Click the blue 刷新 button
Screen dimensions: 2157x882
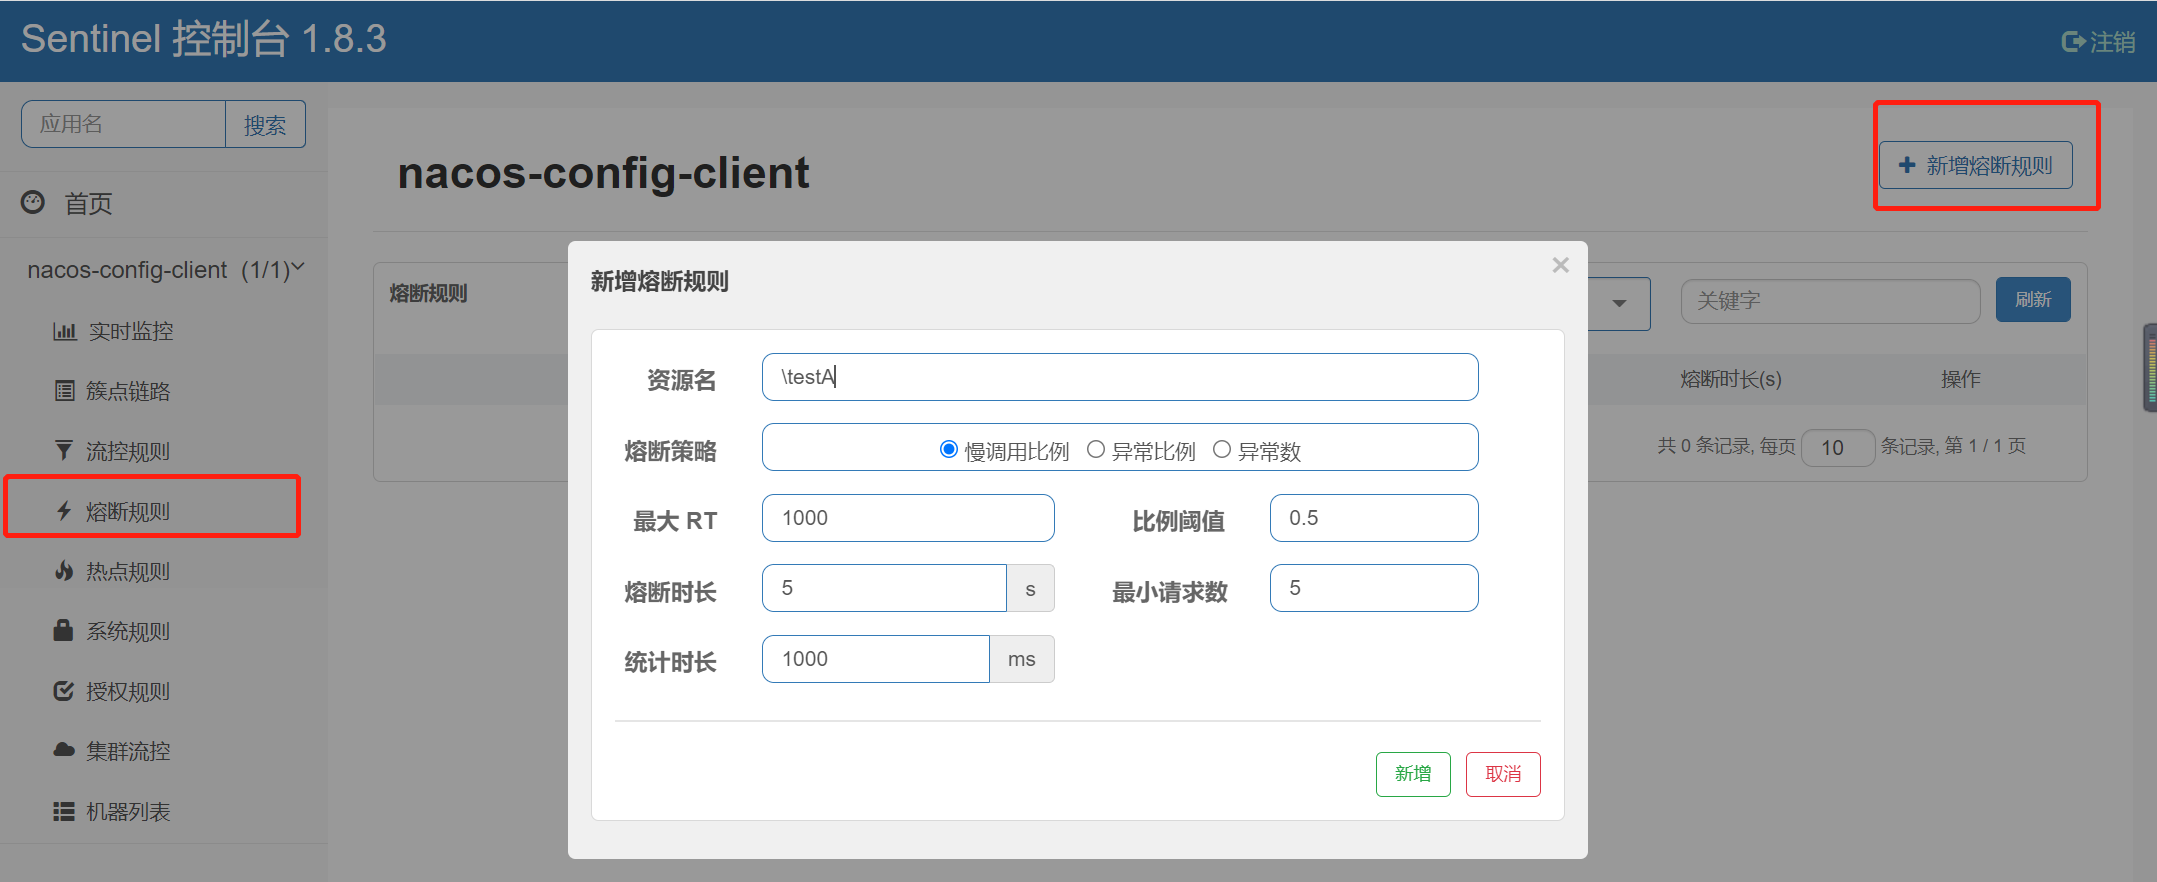[2033, 300]
